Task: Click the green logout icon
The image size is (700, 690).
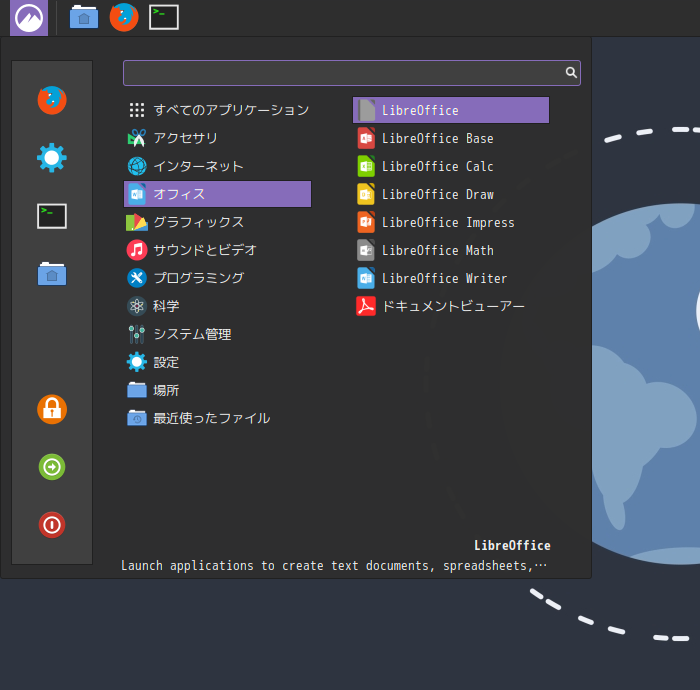Action: point(52,467)
